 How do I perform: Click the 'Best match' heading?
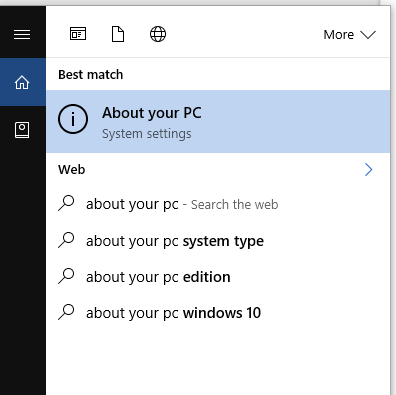point(91,75)
